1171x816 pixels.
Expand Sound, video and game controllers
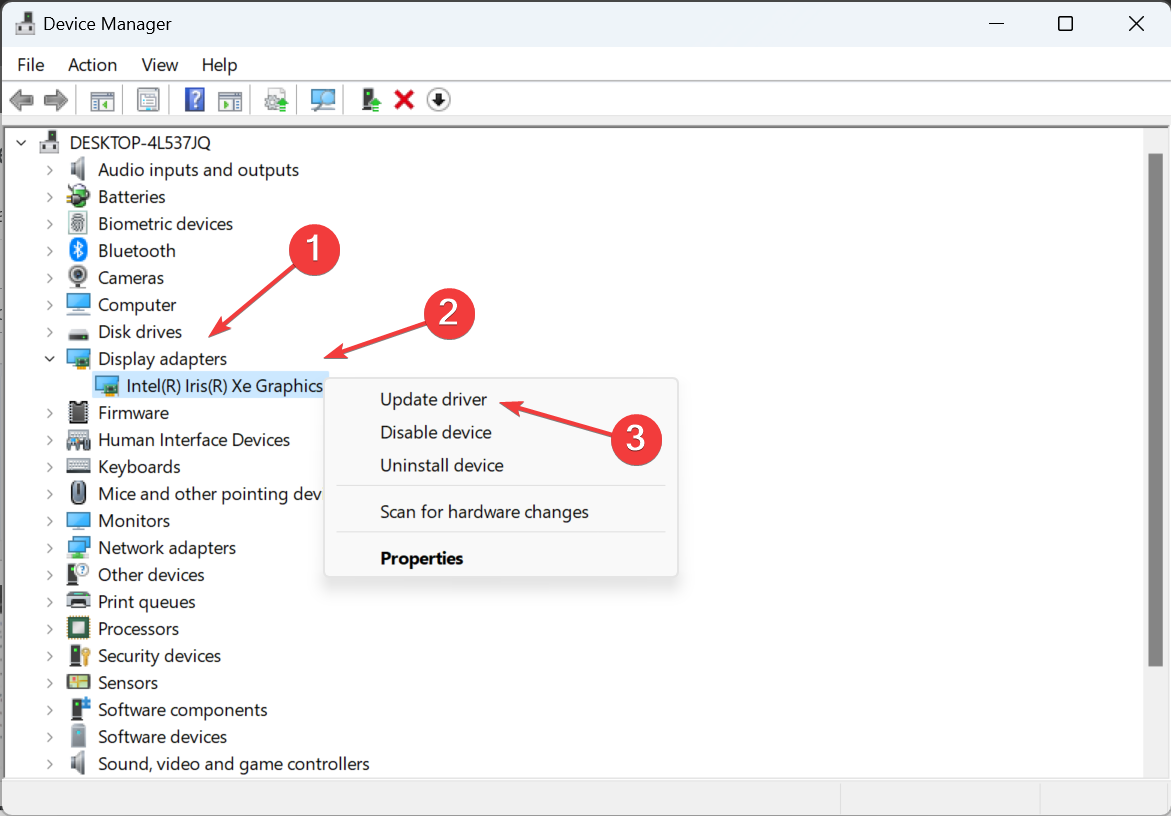pos(49,764)
